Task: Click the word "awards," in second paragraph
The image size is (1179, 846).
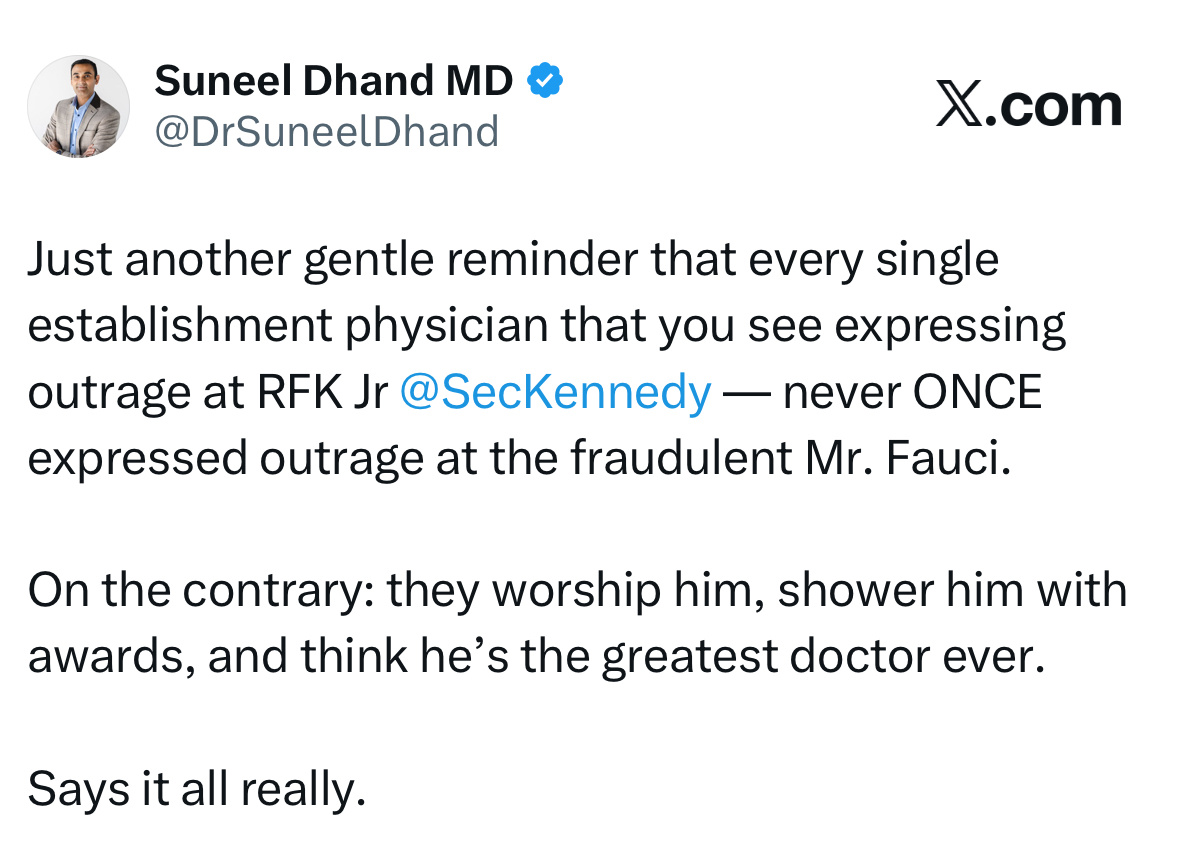Action: tap(112, 656)
